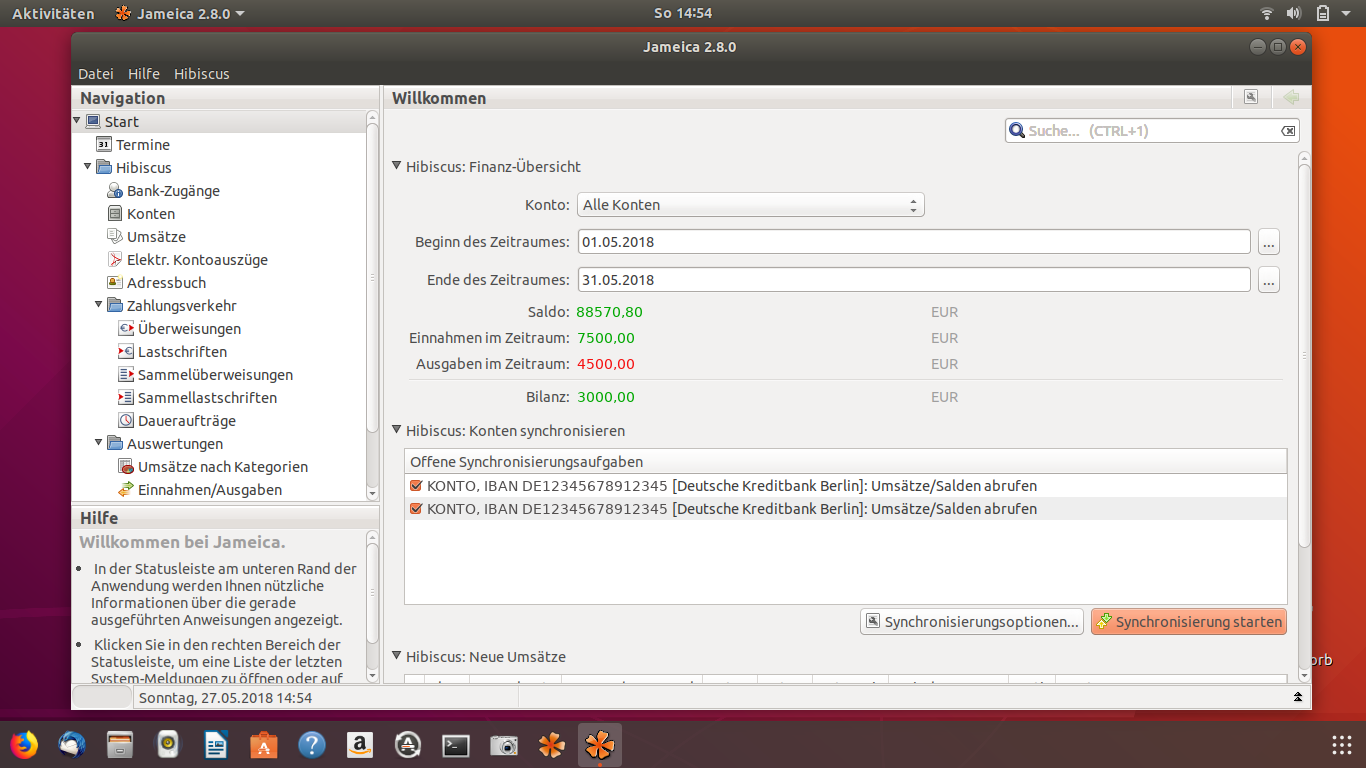Open the volume indicator in top bar

pos(1294,13)
